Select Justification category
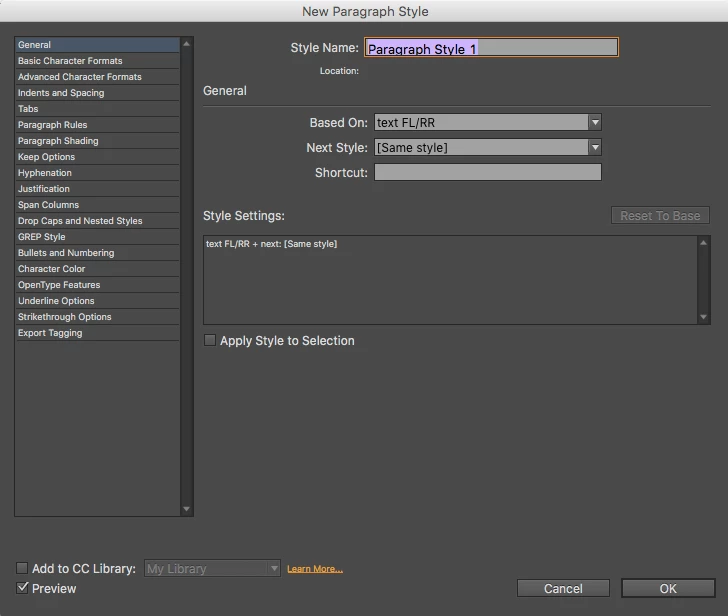The height and width of the screenshot is (616, 728). [x=98, y=189]
